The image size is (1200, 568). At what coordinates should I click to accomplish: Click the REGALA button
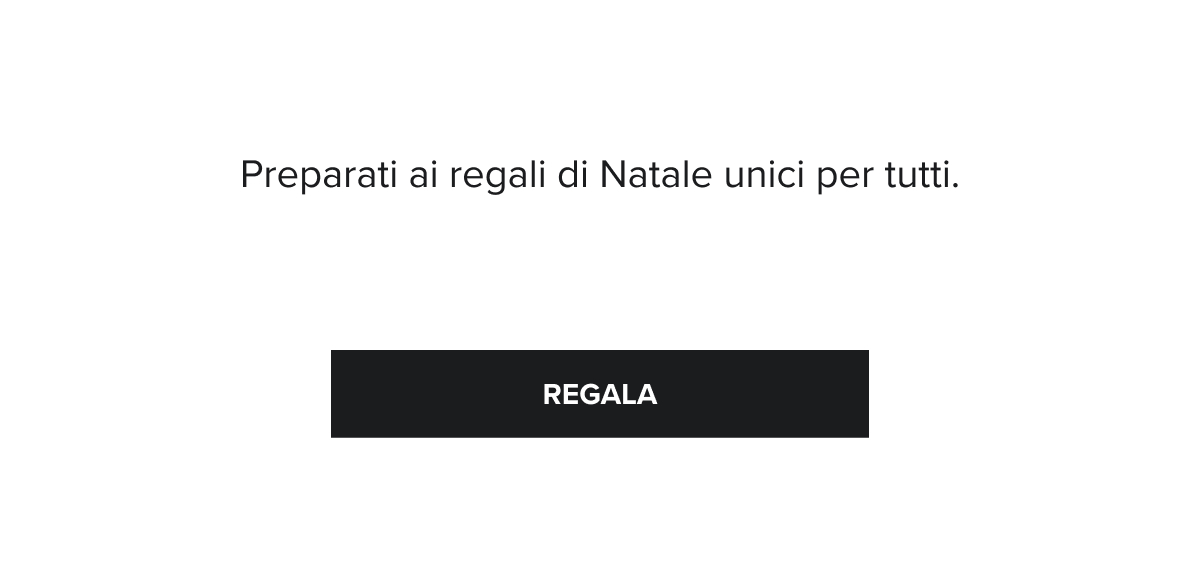pos(599,394)
